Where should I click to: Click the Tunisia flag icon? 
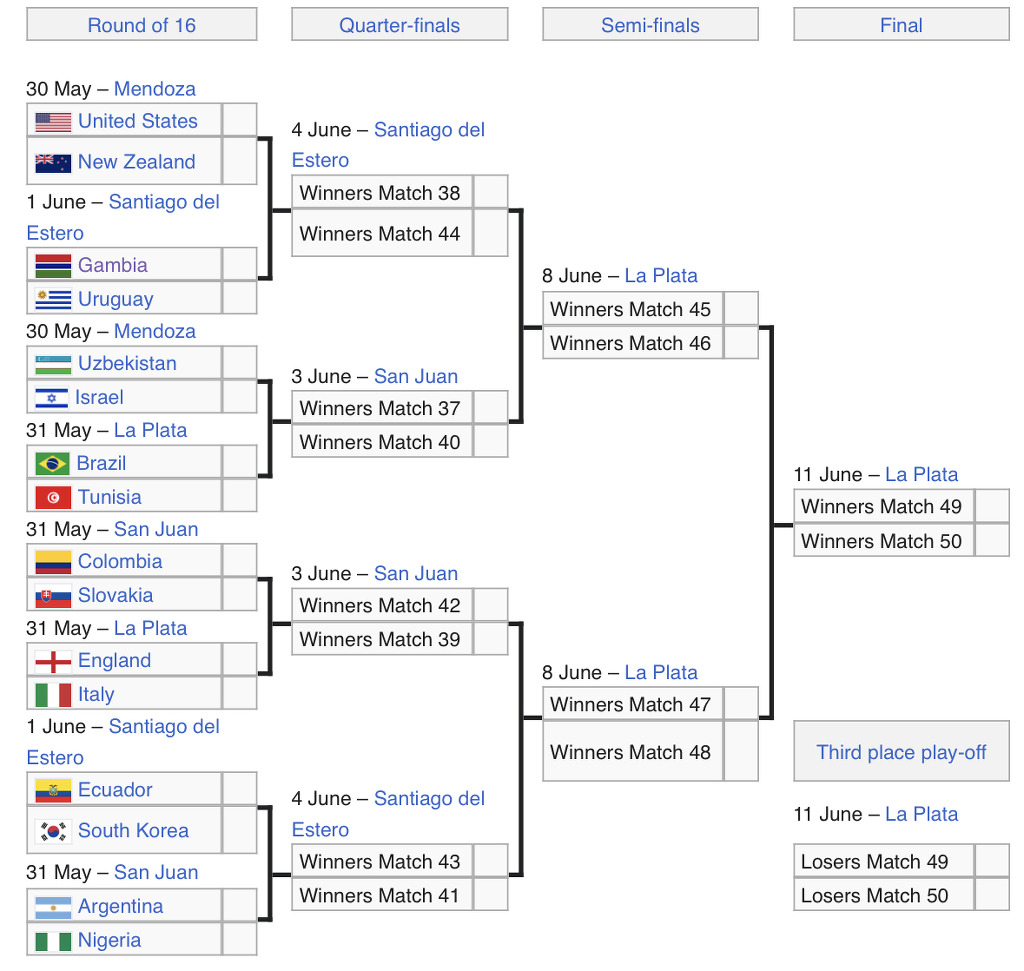point(53,498)
